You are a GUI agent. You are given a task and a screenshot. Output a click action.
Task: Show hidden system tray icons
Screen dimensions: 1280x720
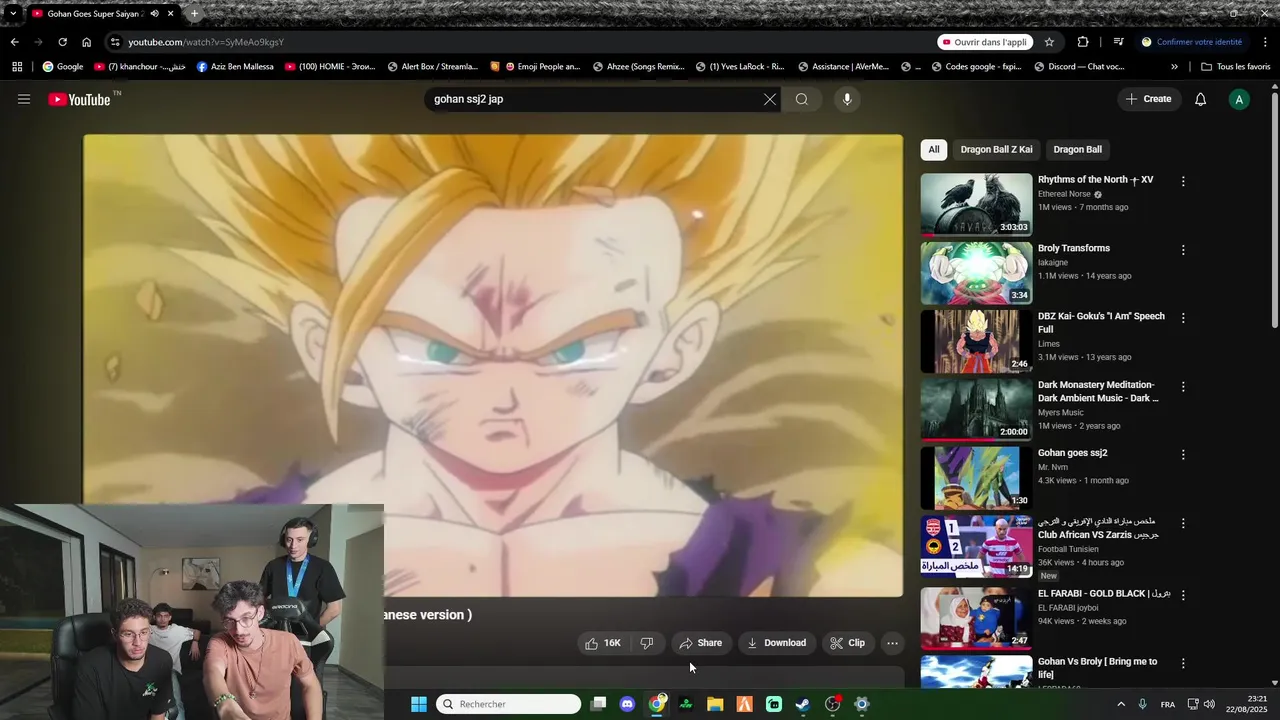[x=1120, y=704]
